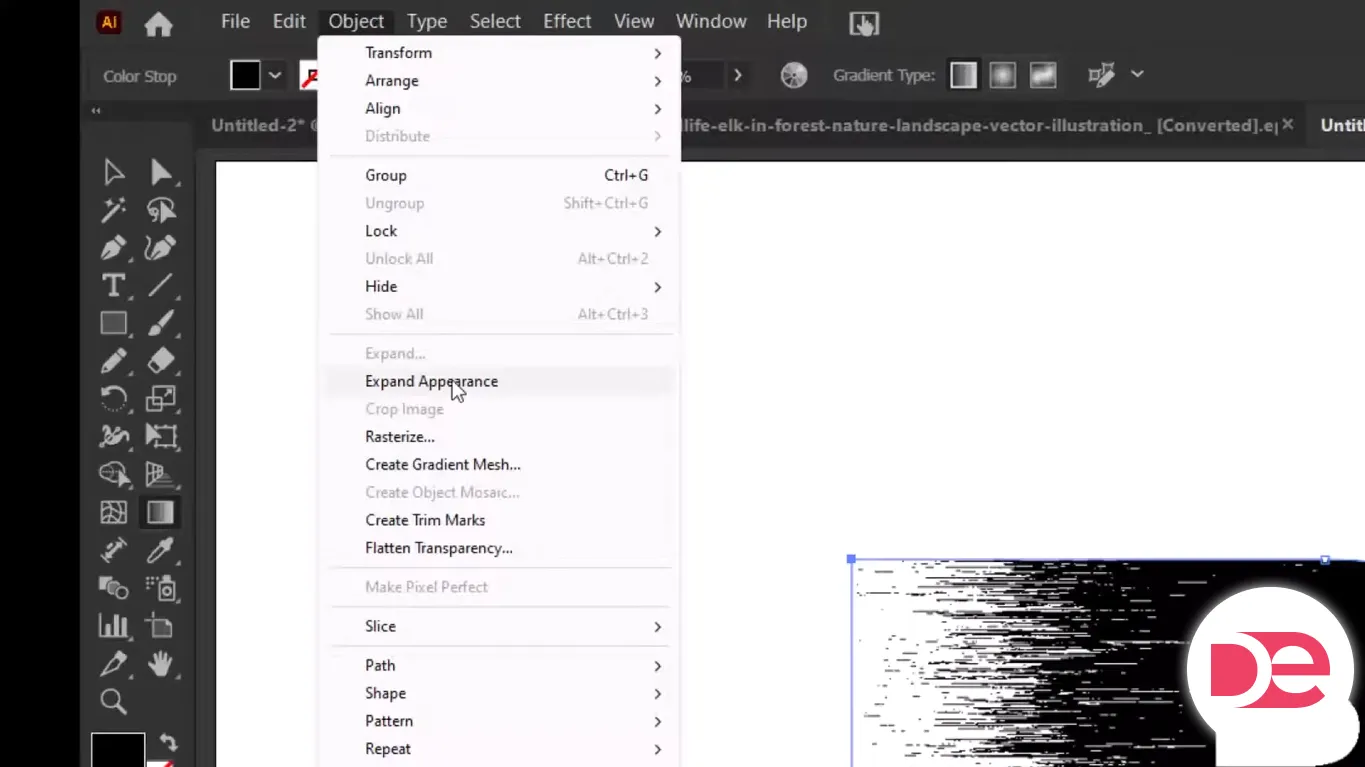Pick the Lasso tool
Screen dimensions: 1365x767
point(161,210)
